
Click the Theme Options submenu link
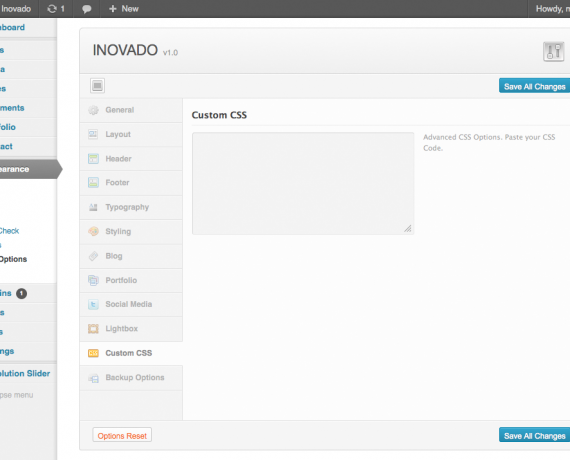tap(13, 259)
